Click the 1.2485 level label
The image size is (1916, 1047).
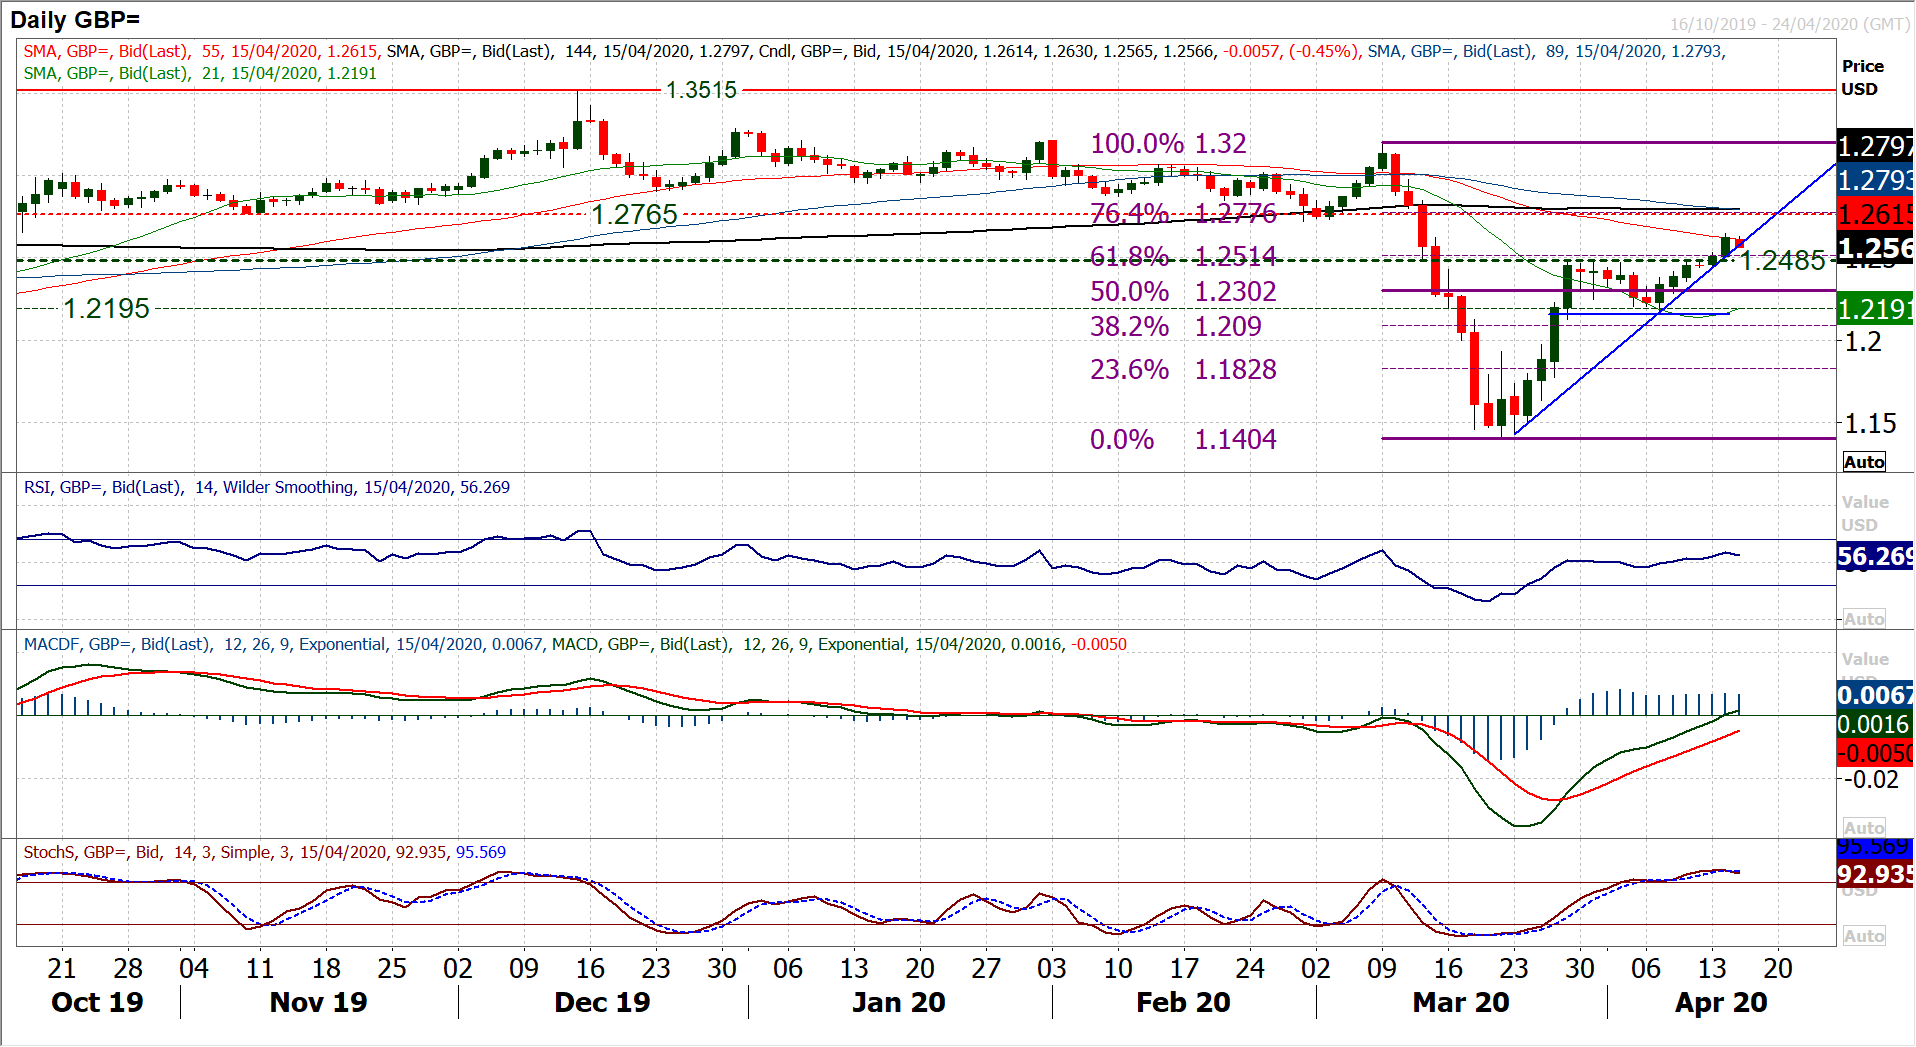[x=1783, y=260]
